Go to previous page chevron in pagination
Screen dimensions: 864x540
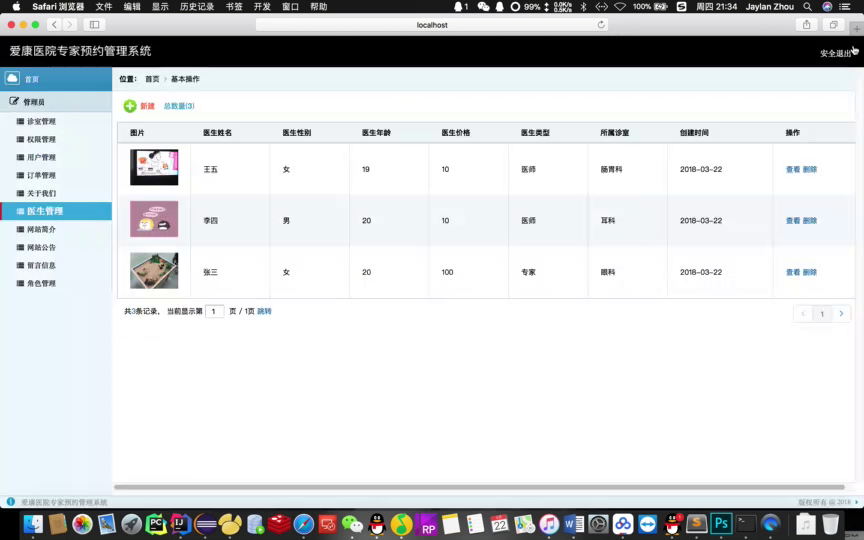pyautogui.click(x=803, y=314)
